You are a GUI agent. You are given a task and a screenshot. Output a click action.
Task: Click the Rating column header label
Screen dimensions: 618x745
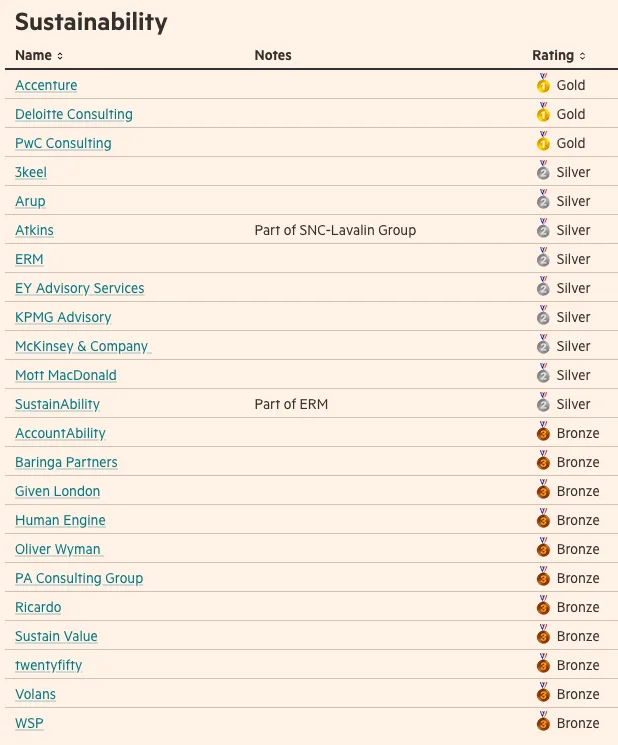(x=553, y=56)
